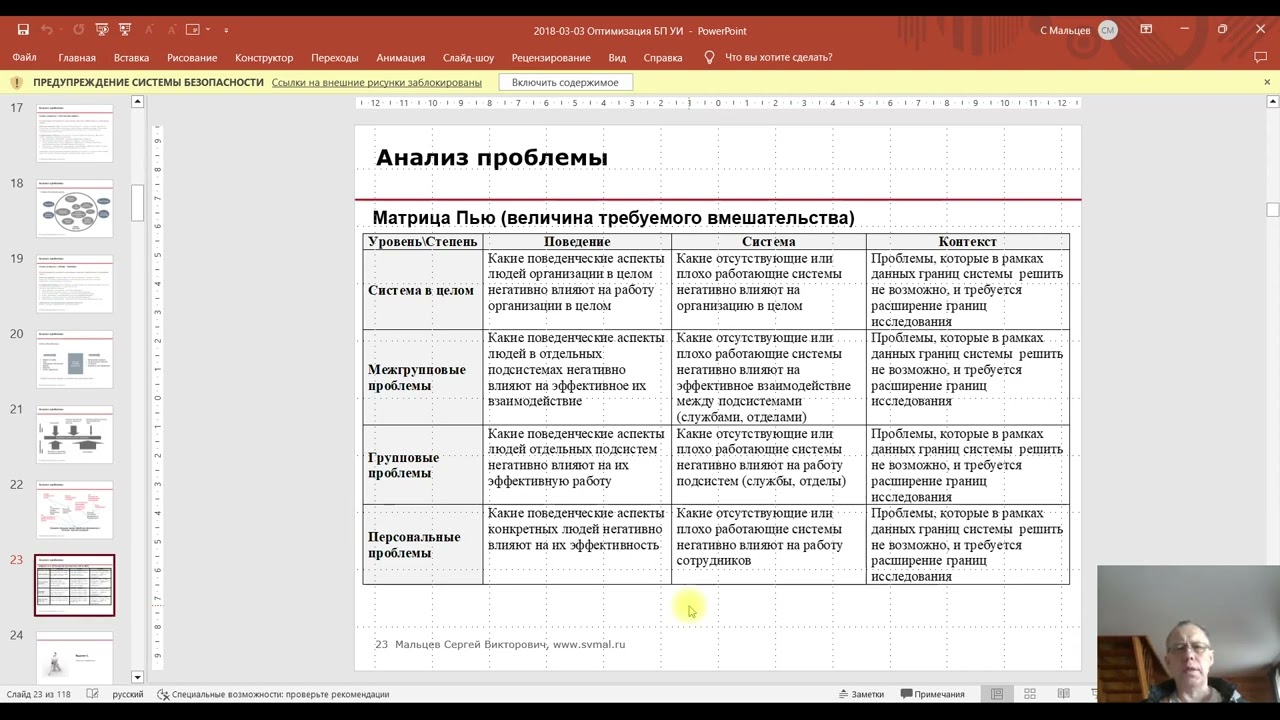Click the 'Поведение' column header
The width and height of the screenshot is (1280, 720).
[577, 242]
